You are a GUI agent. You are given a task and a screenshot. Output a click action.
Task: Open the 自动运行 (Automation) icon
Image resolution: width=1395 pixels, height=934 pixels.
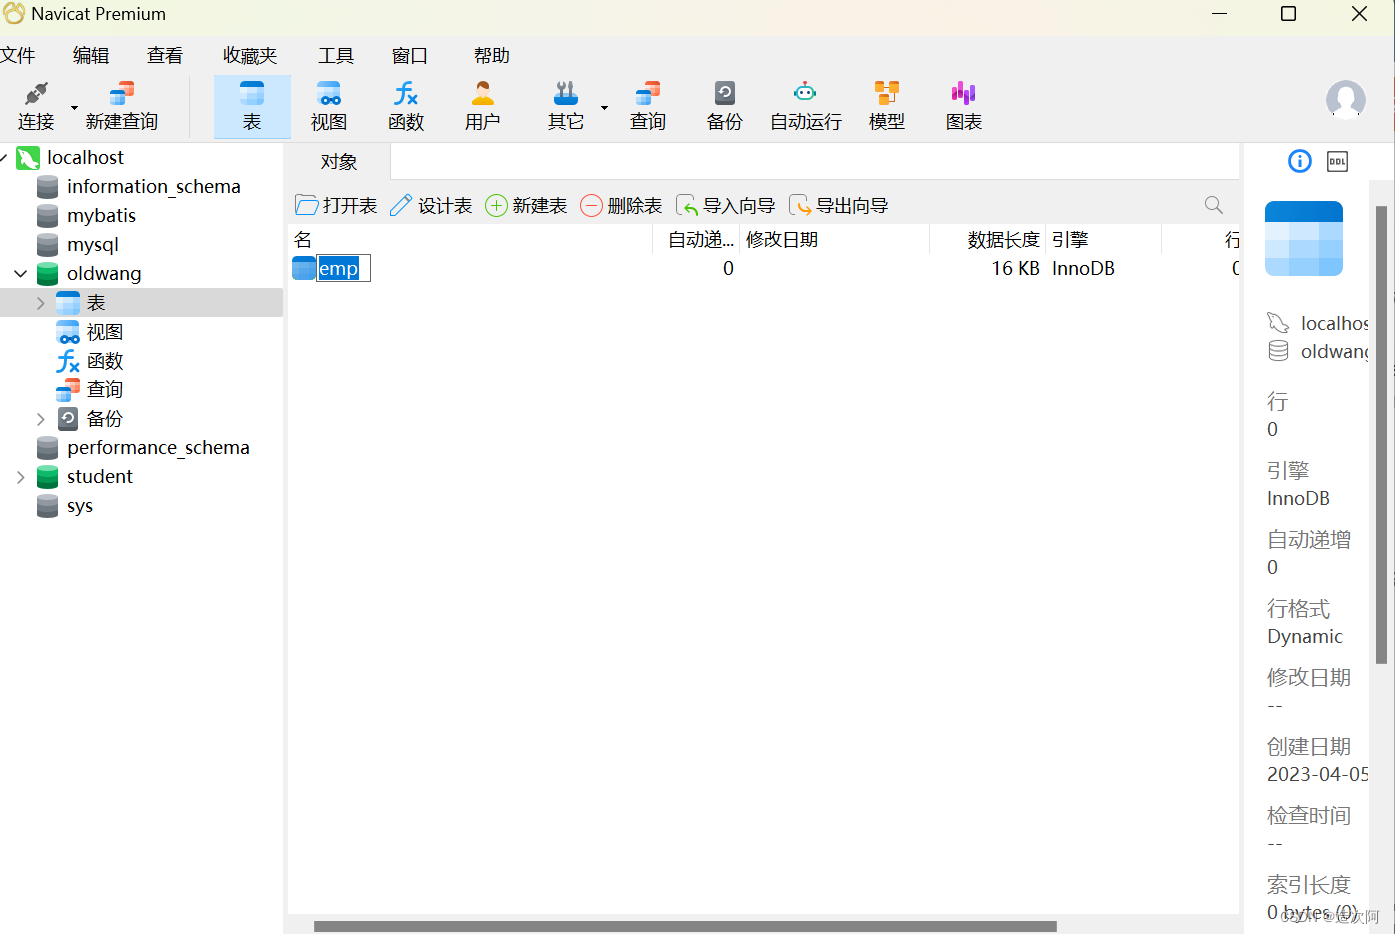tap(804, 104)
